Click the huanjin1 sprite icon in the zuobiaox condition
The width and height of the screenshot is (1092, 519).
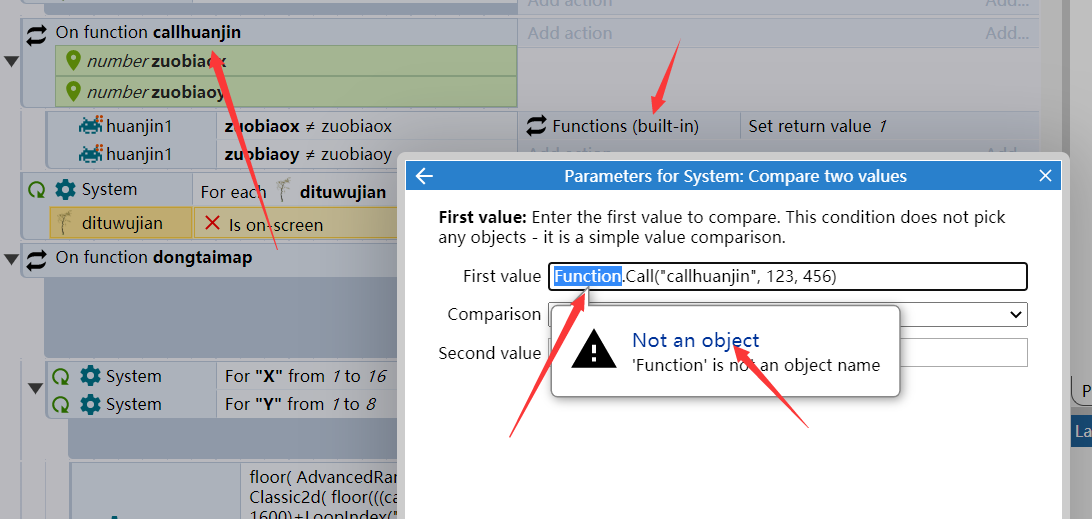point(91,126)
